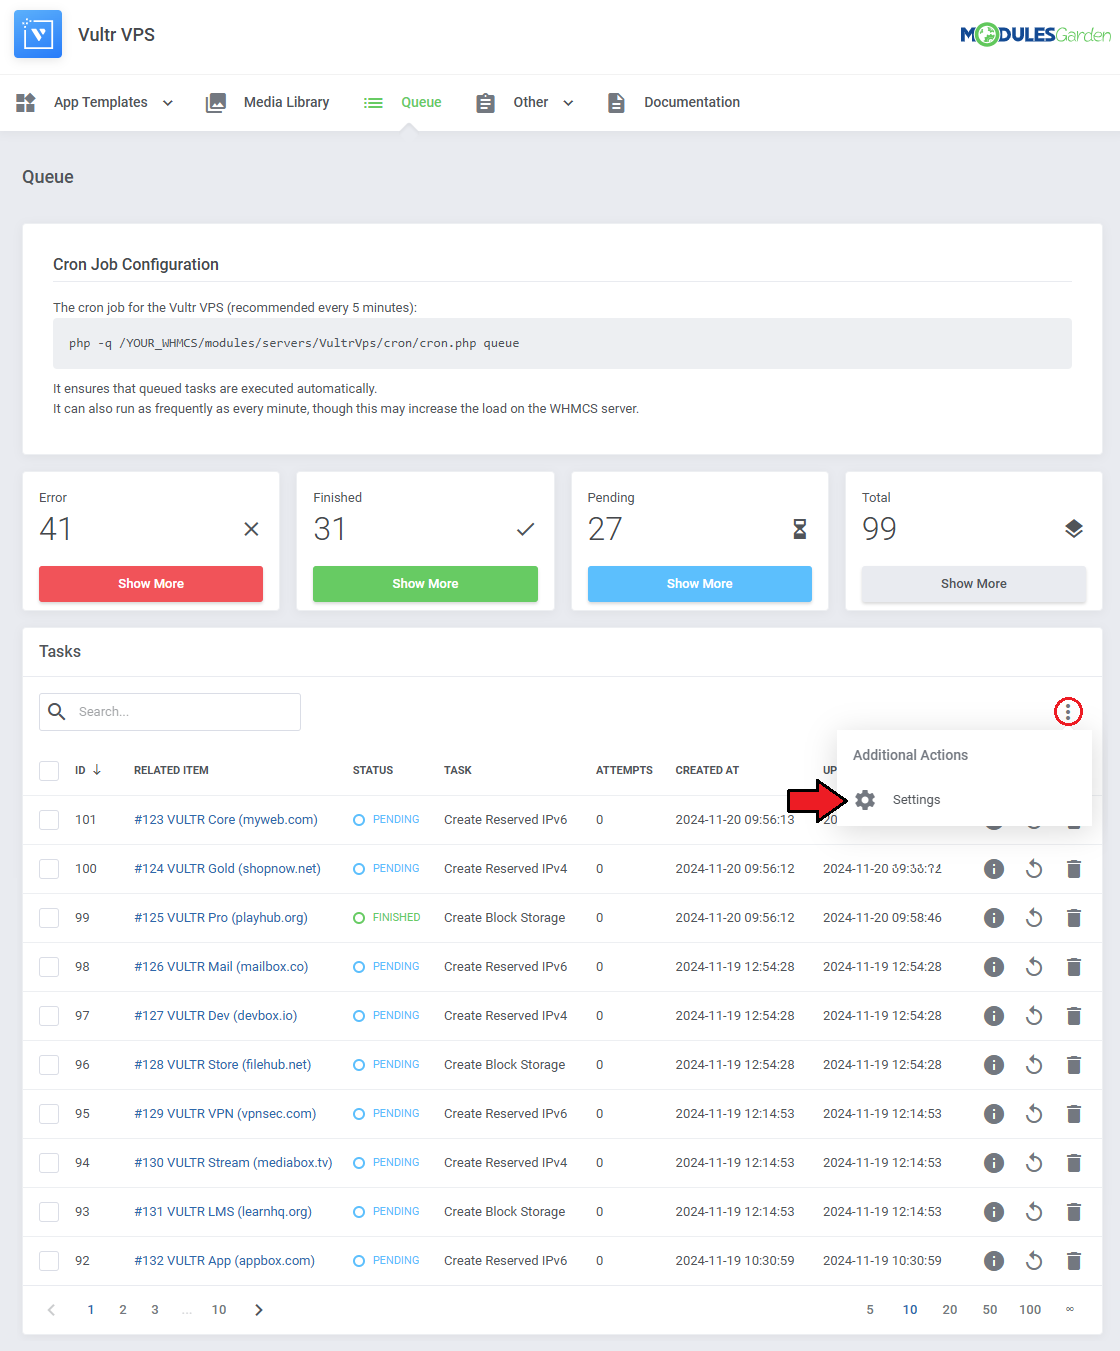
Task: Open #125 VULTR Pro (playhub.org) link
Action: [221, 918]
